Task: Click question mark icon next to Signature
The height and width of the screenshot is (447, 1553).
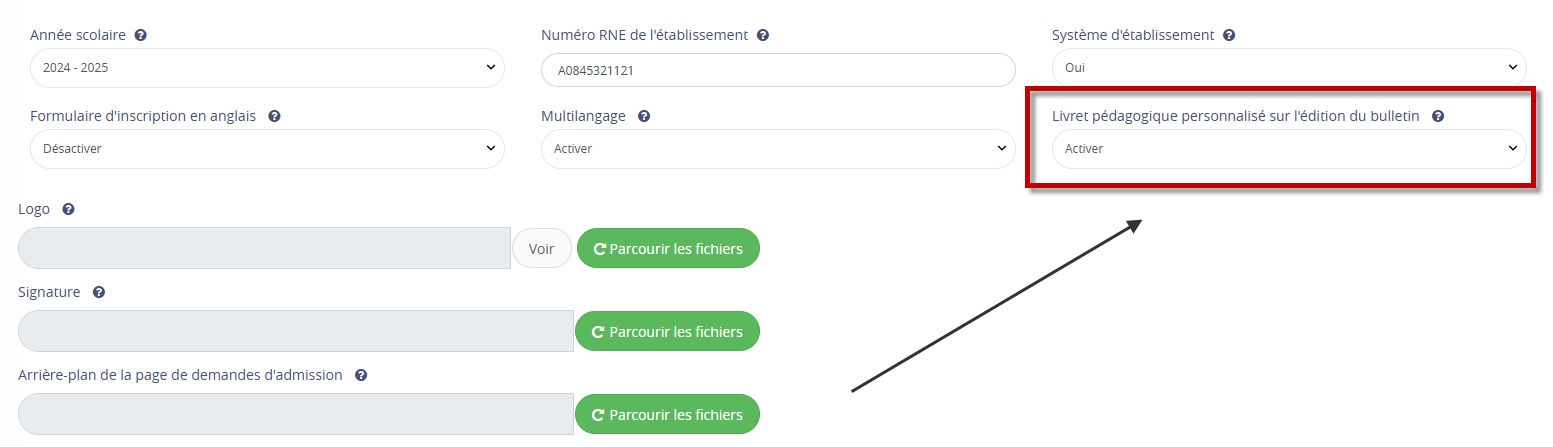Action: [x=99, y=293]
